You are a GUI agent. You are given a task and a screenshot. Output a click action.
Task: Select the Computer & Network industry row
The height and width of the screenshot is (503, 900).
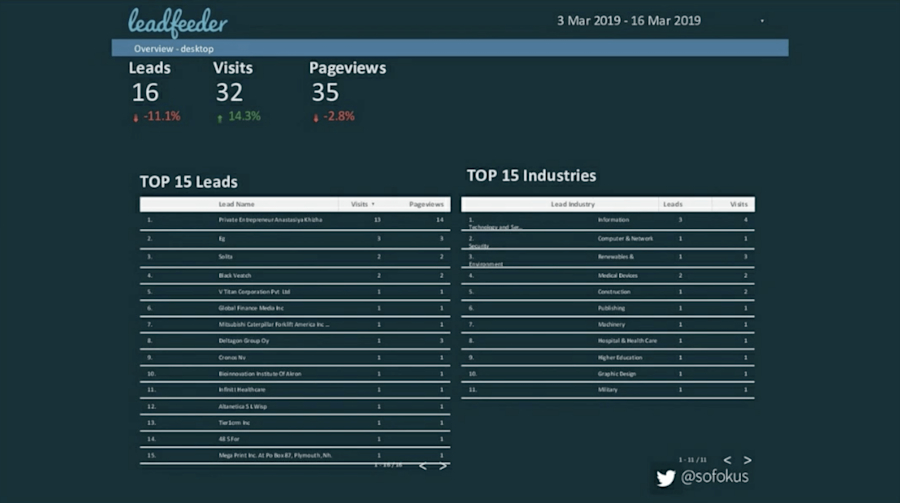[x=608, y=240]
